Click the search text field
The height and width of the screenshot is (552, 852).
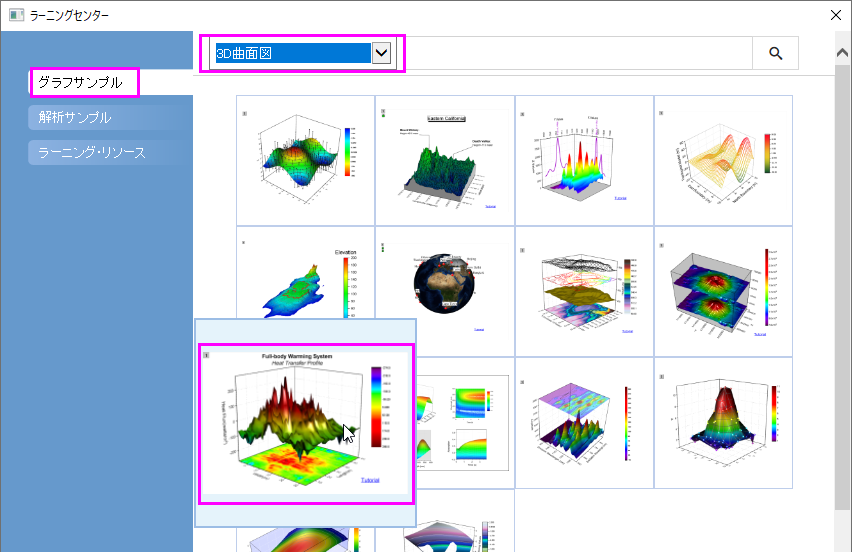coord(579,53)
